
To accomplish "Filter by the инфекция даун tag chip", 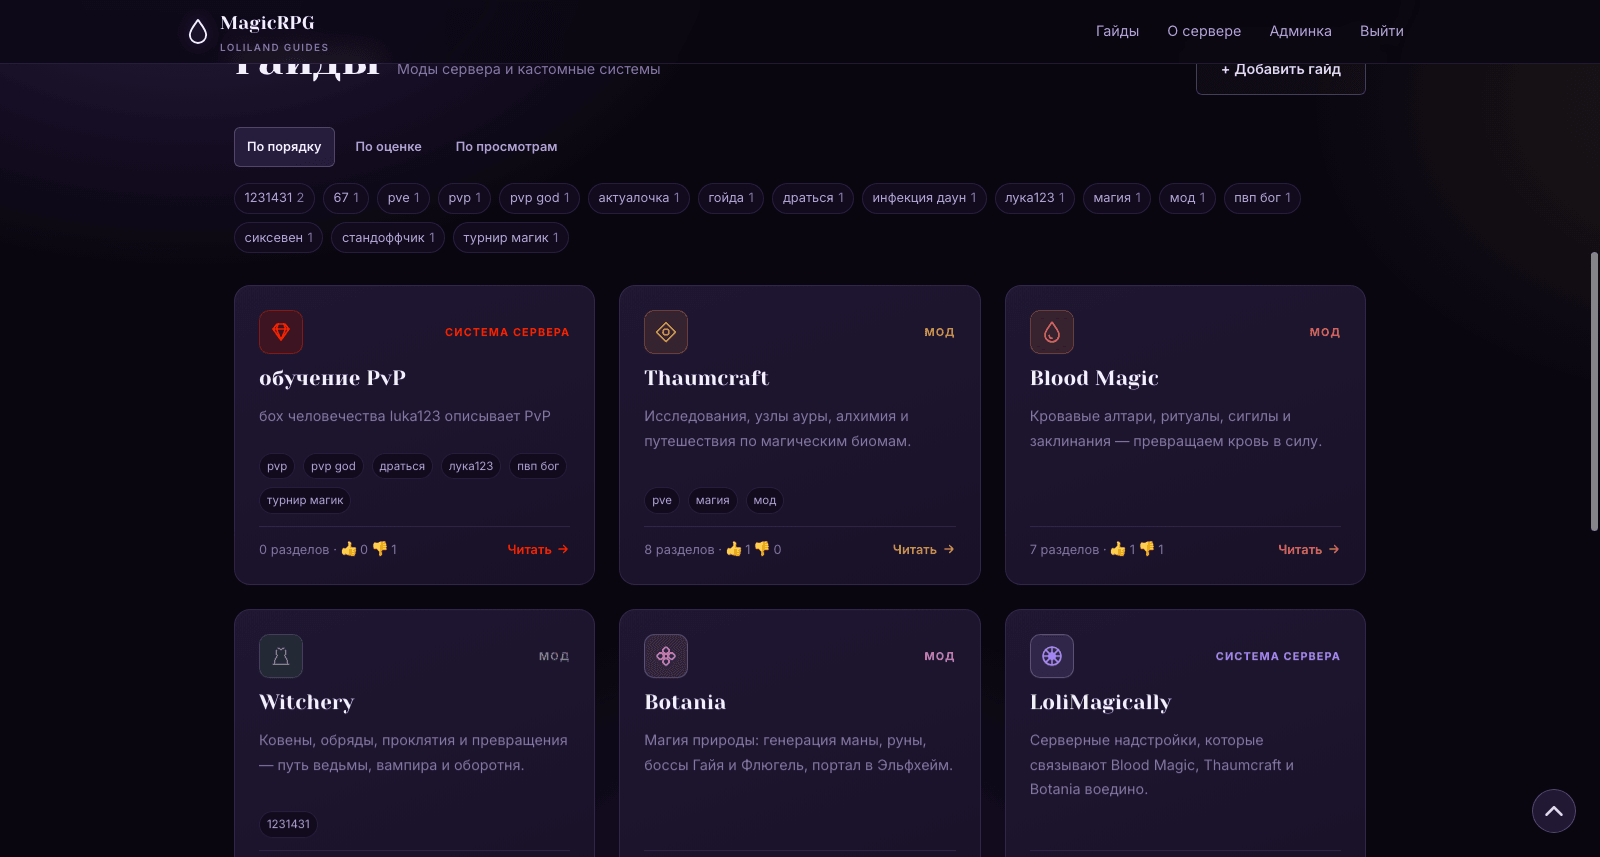I will [x=924, y=198].
